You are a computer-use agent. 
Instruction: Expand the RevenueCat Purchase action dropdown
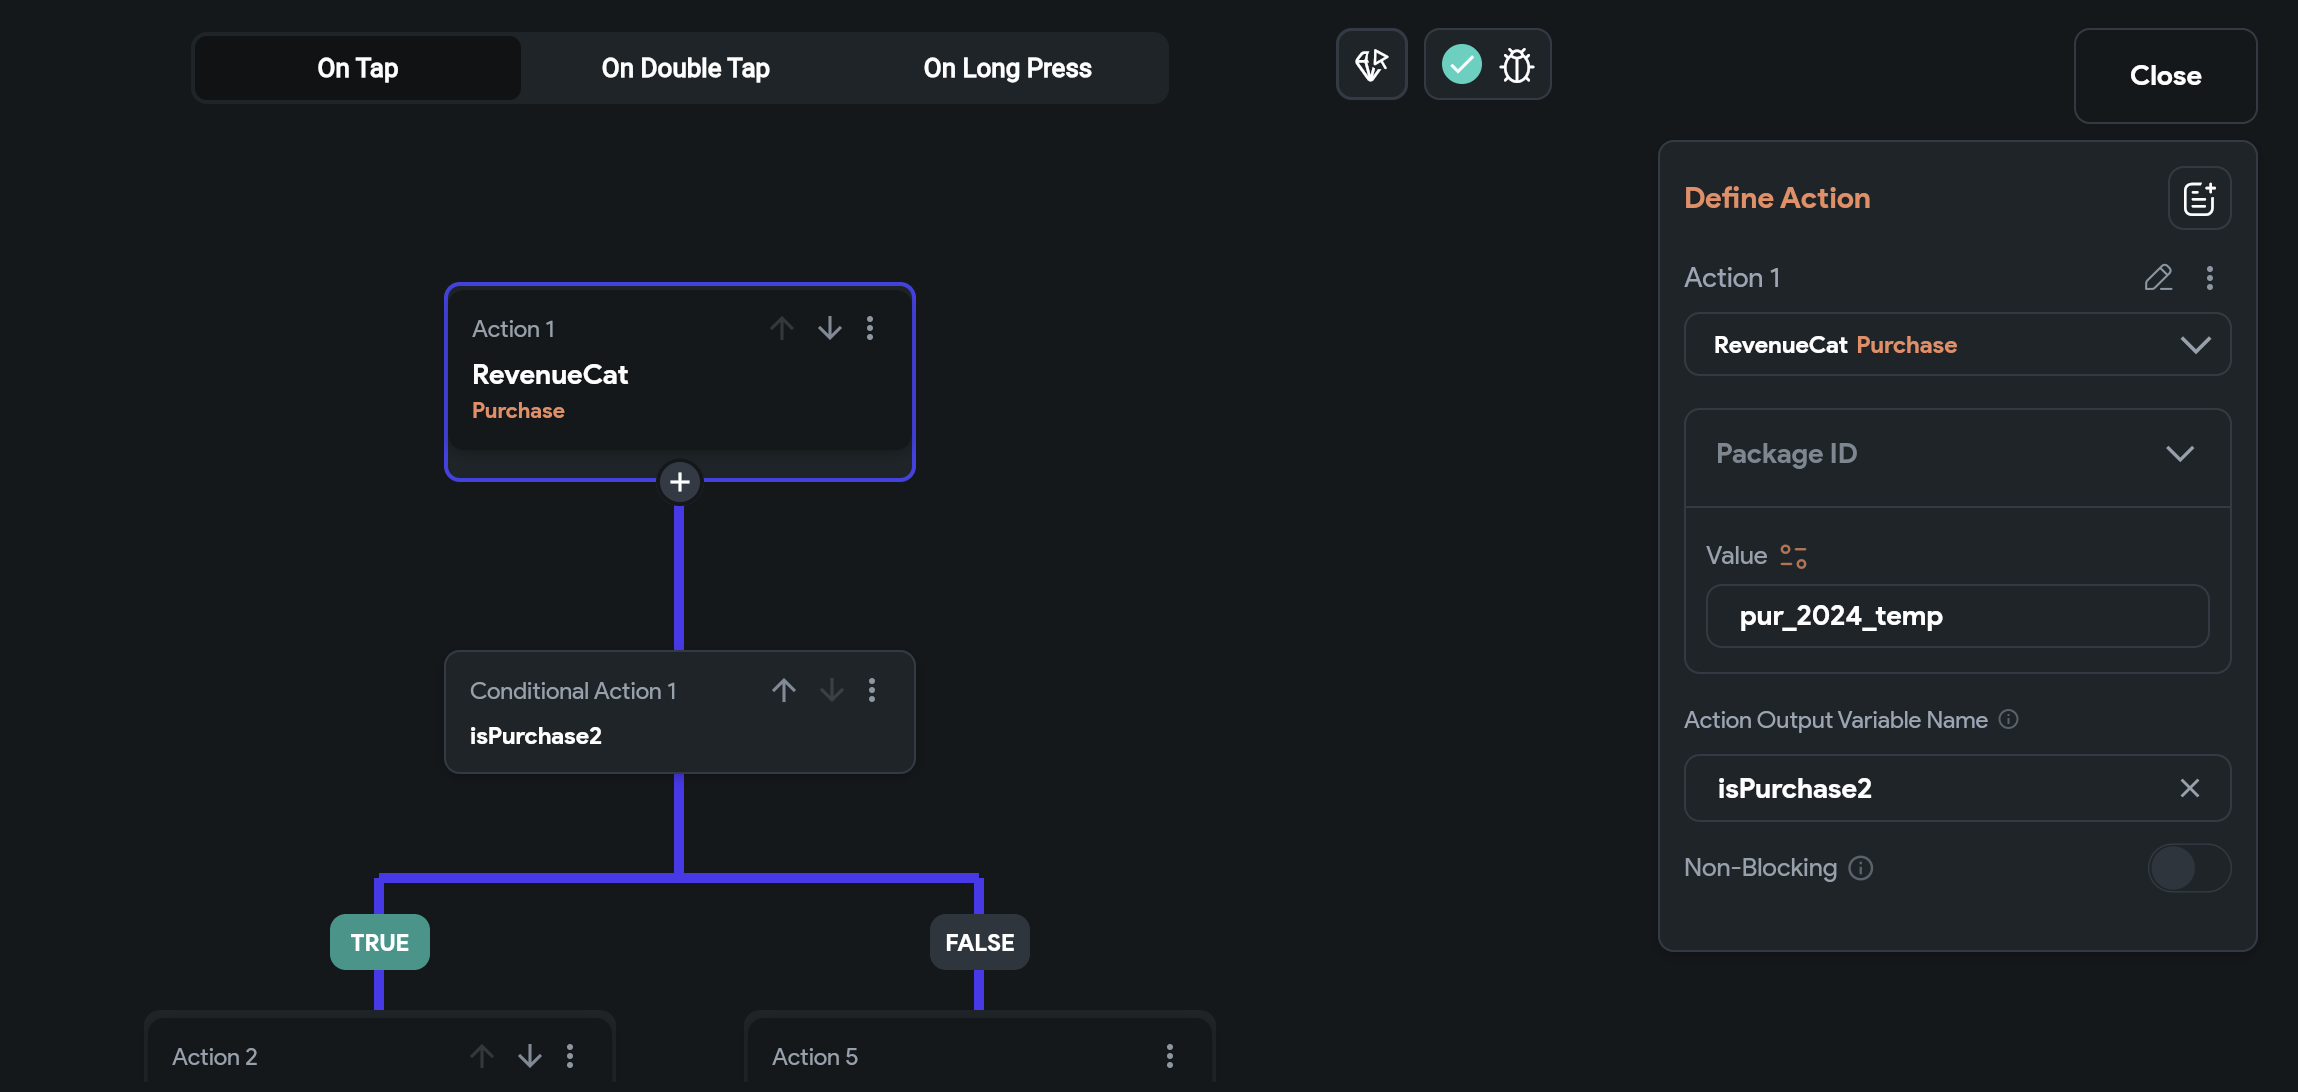point(1957,345)
